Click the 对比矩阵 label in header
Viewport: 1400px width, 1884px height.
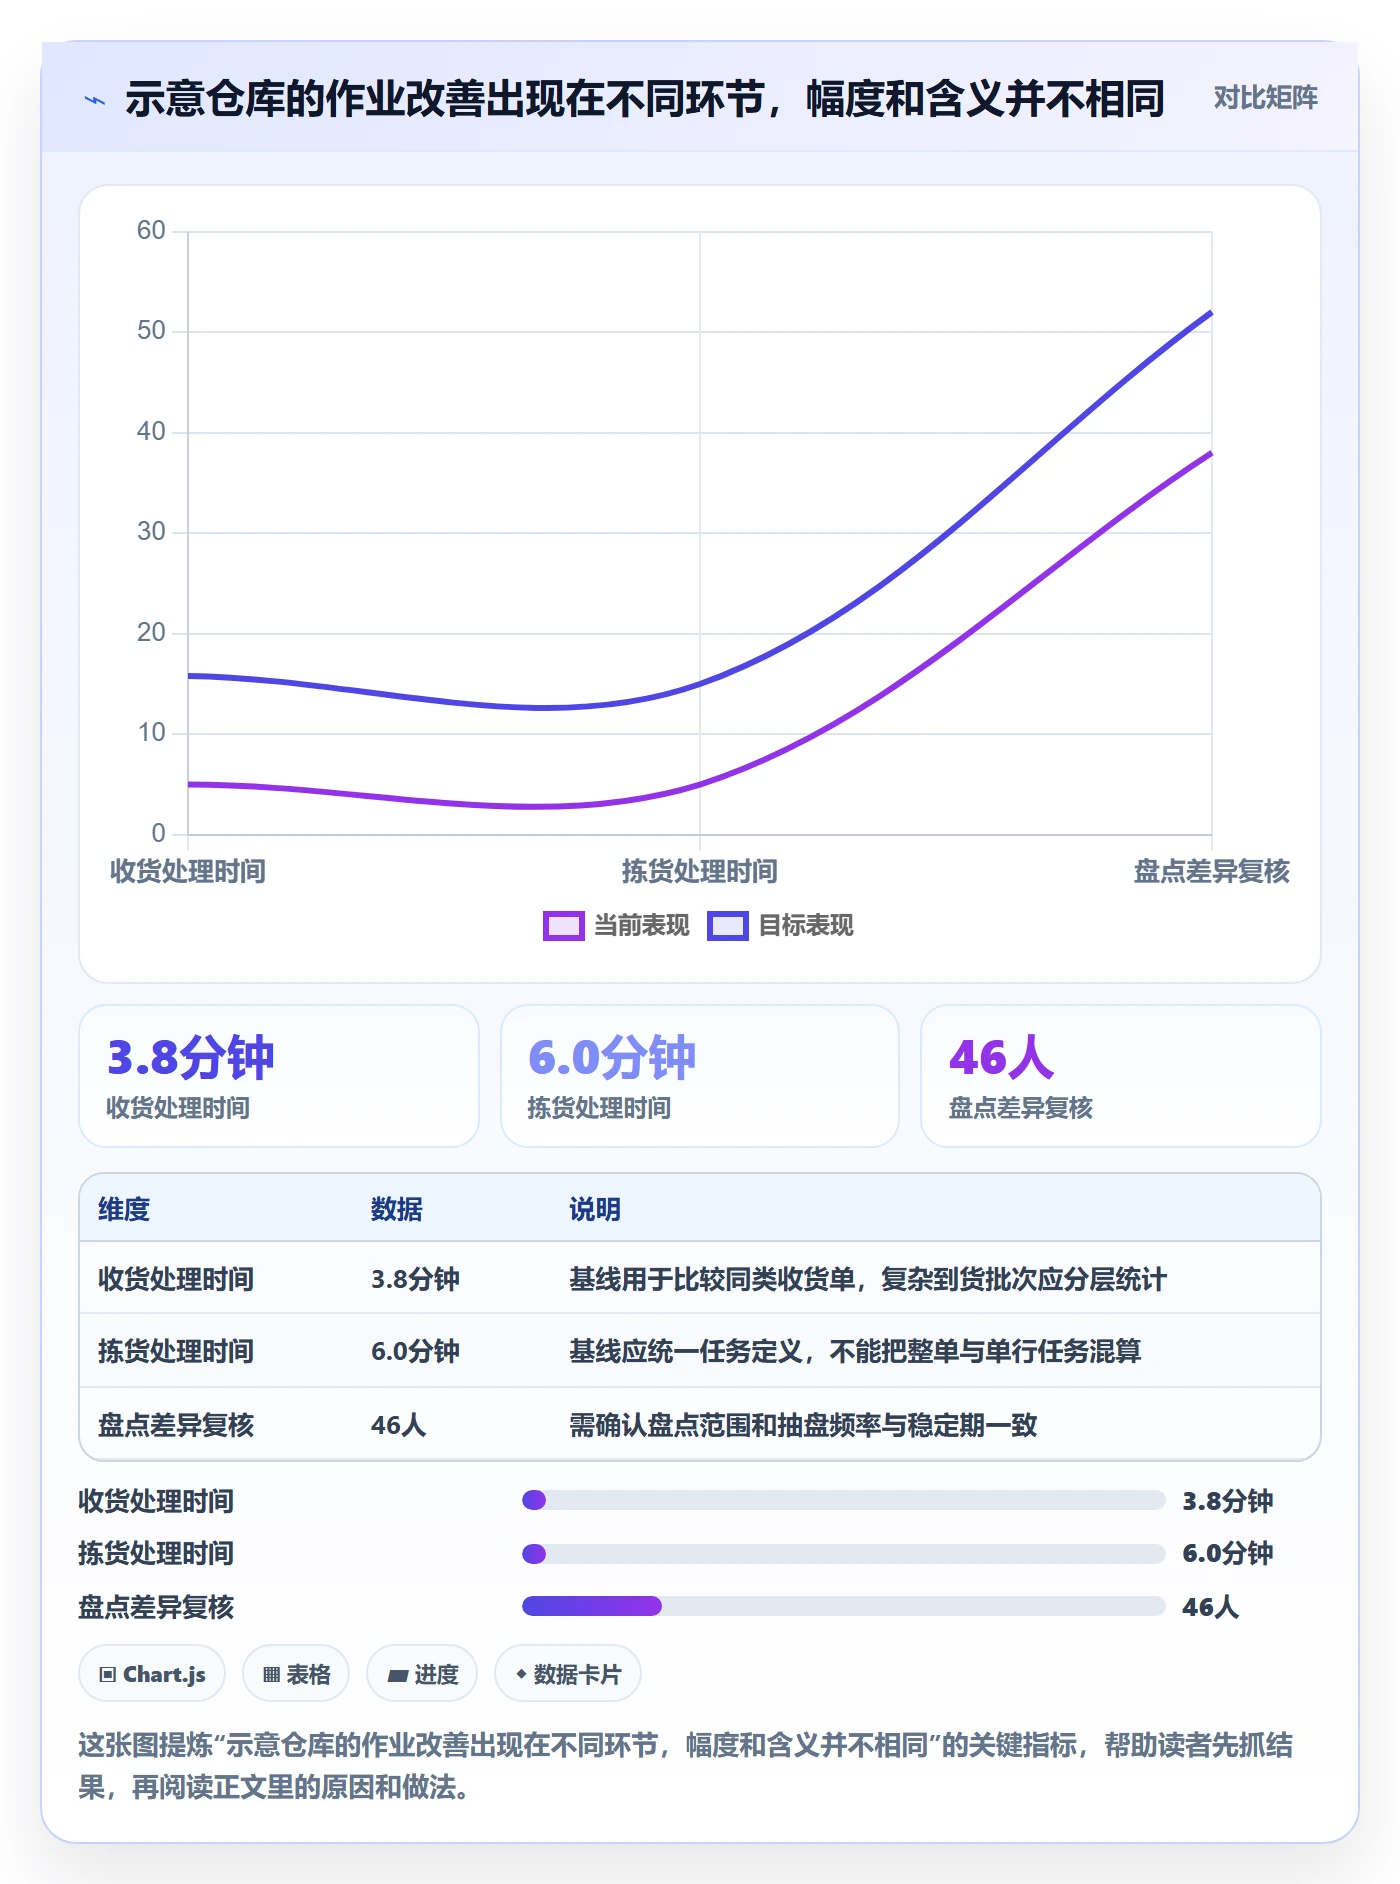point(1265,98)
